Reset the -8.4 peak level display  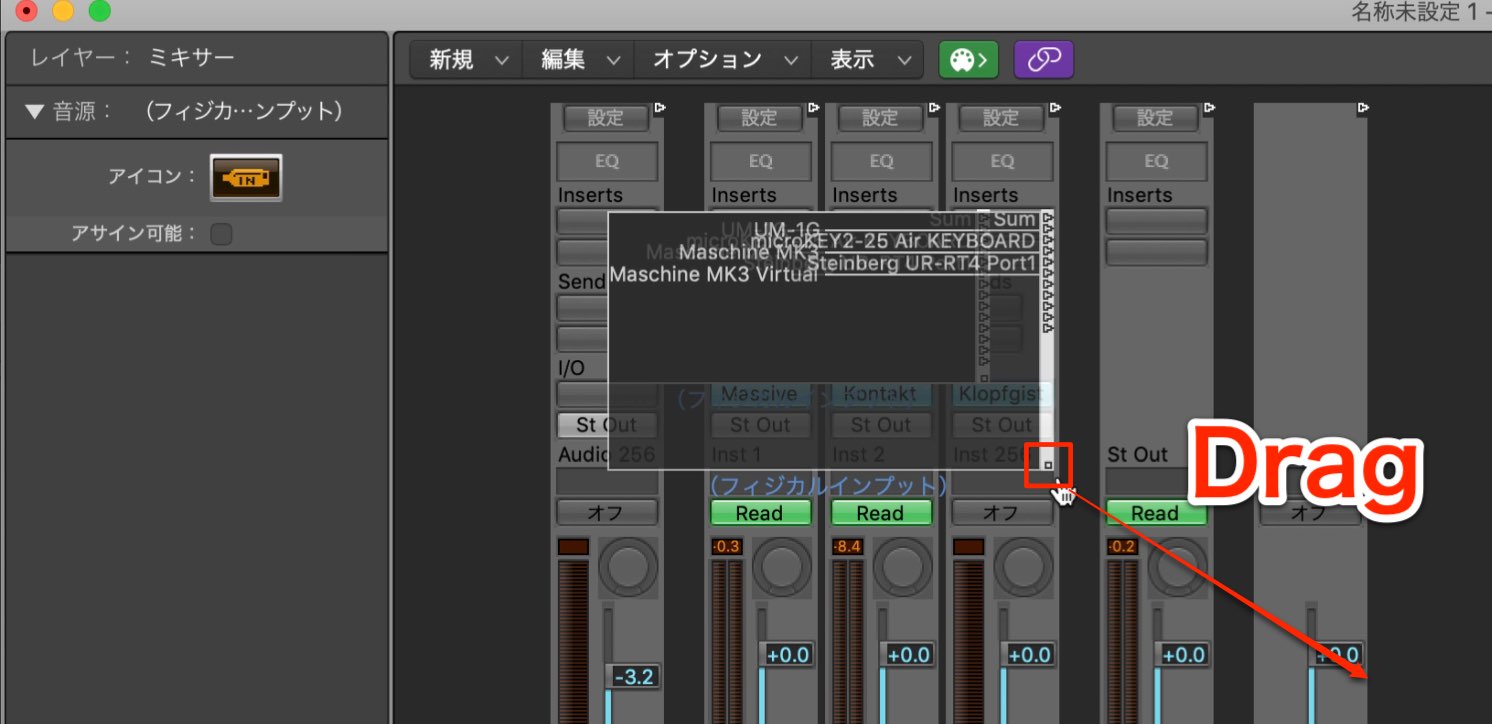point(848,547)
